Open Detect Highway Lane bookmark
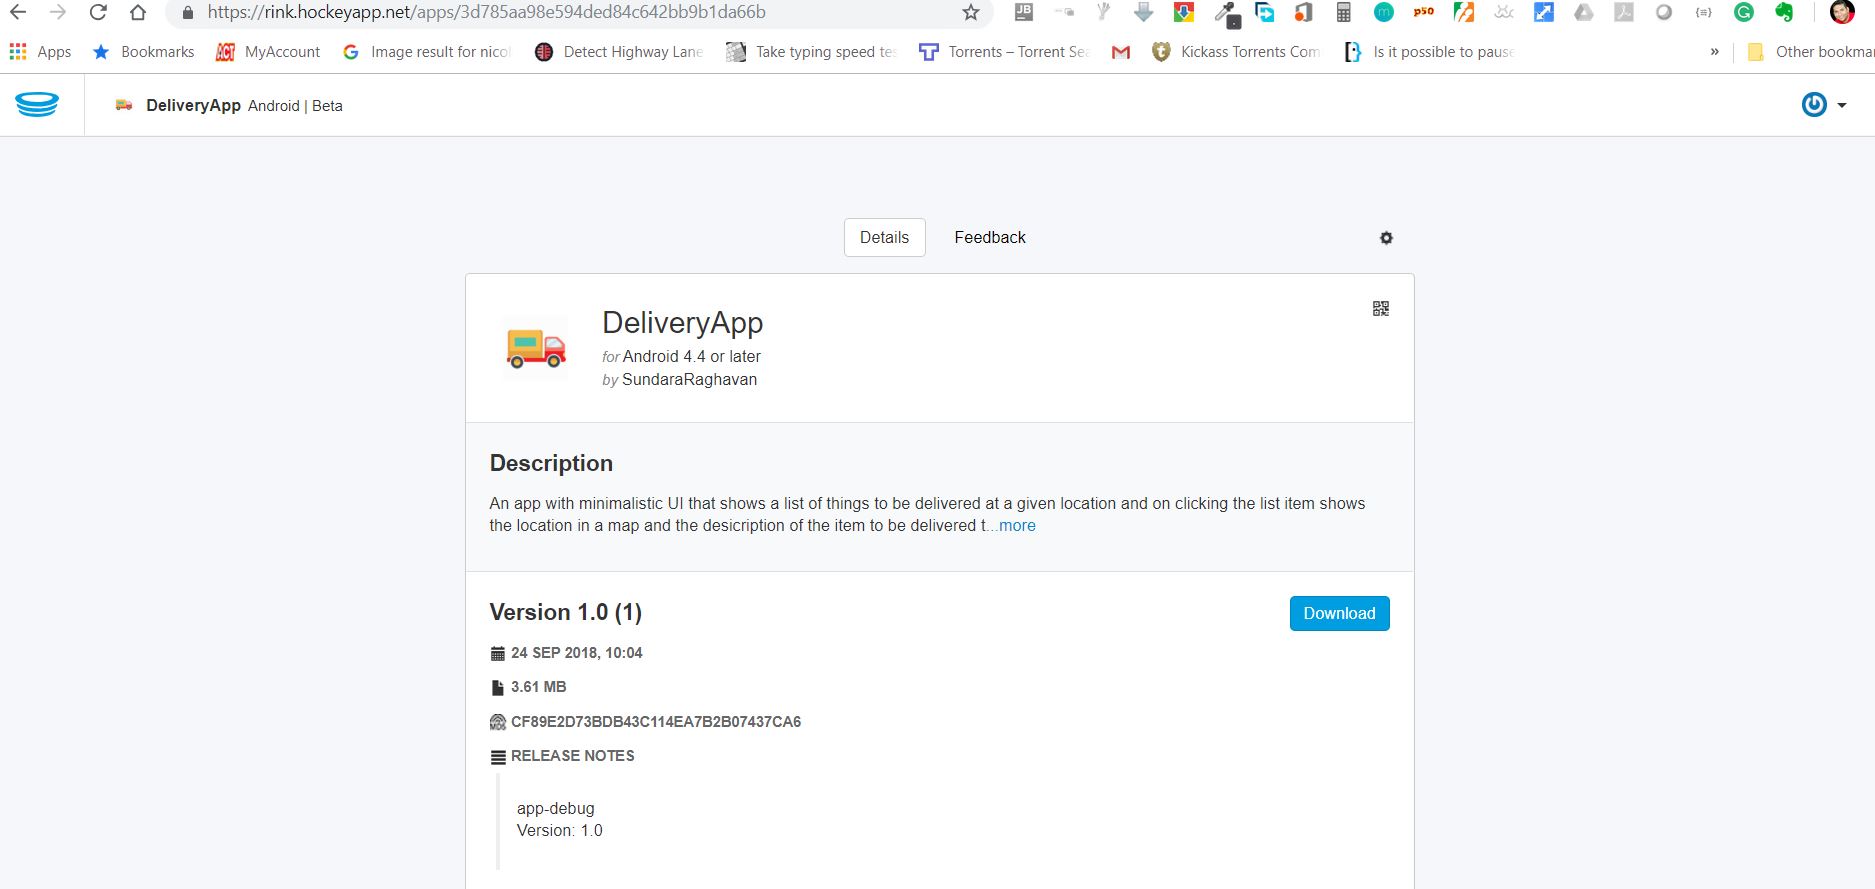 (x=619, y=52)
